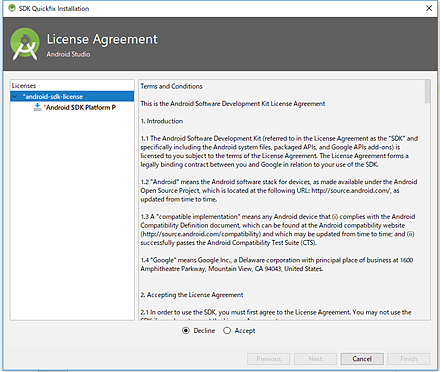Viewport: 440px width, 372px height.
Task: Click the License Agreement heading
Action: (102, 39)
